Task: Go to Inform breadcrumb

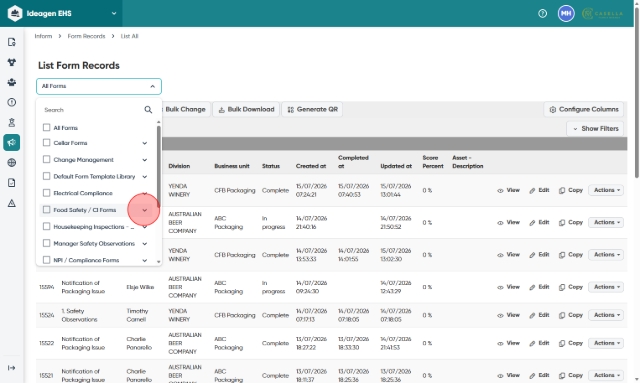Action: tap(43, 36)
